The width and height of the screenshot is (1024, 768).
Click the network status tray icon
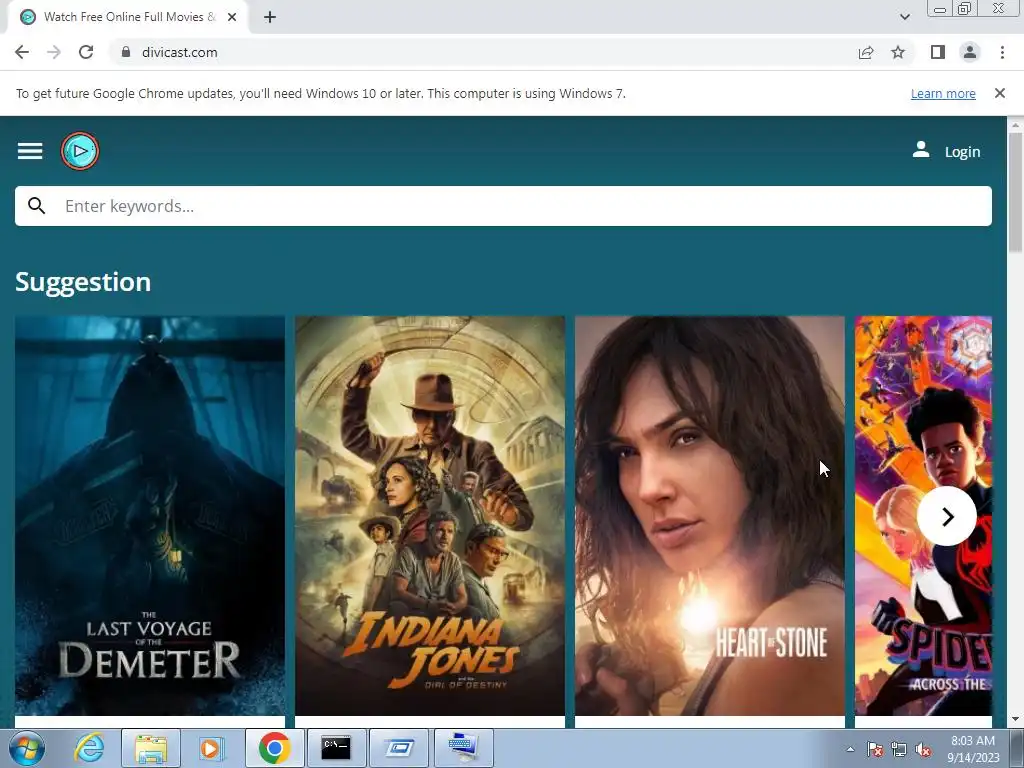(x=899, y=749)
